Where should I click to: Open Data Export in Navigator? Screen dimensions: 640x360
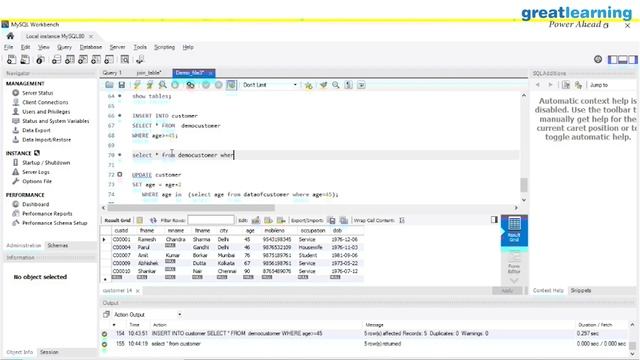click(36, 130)
